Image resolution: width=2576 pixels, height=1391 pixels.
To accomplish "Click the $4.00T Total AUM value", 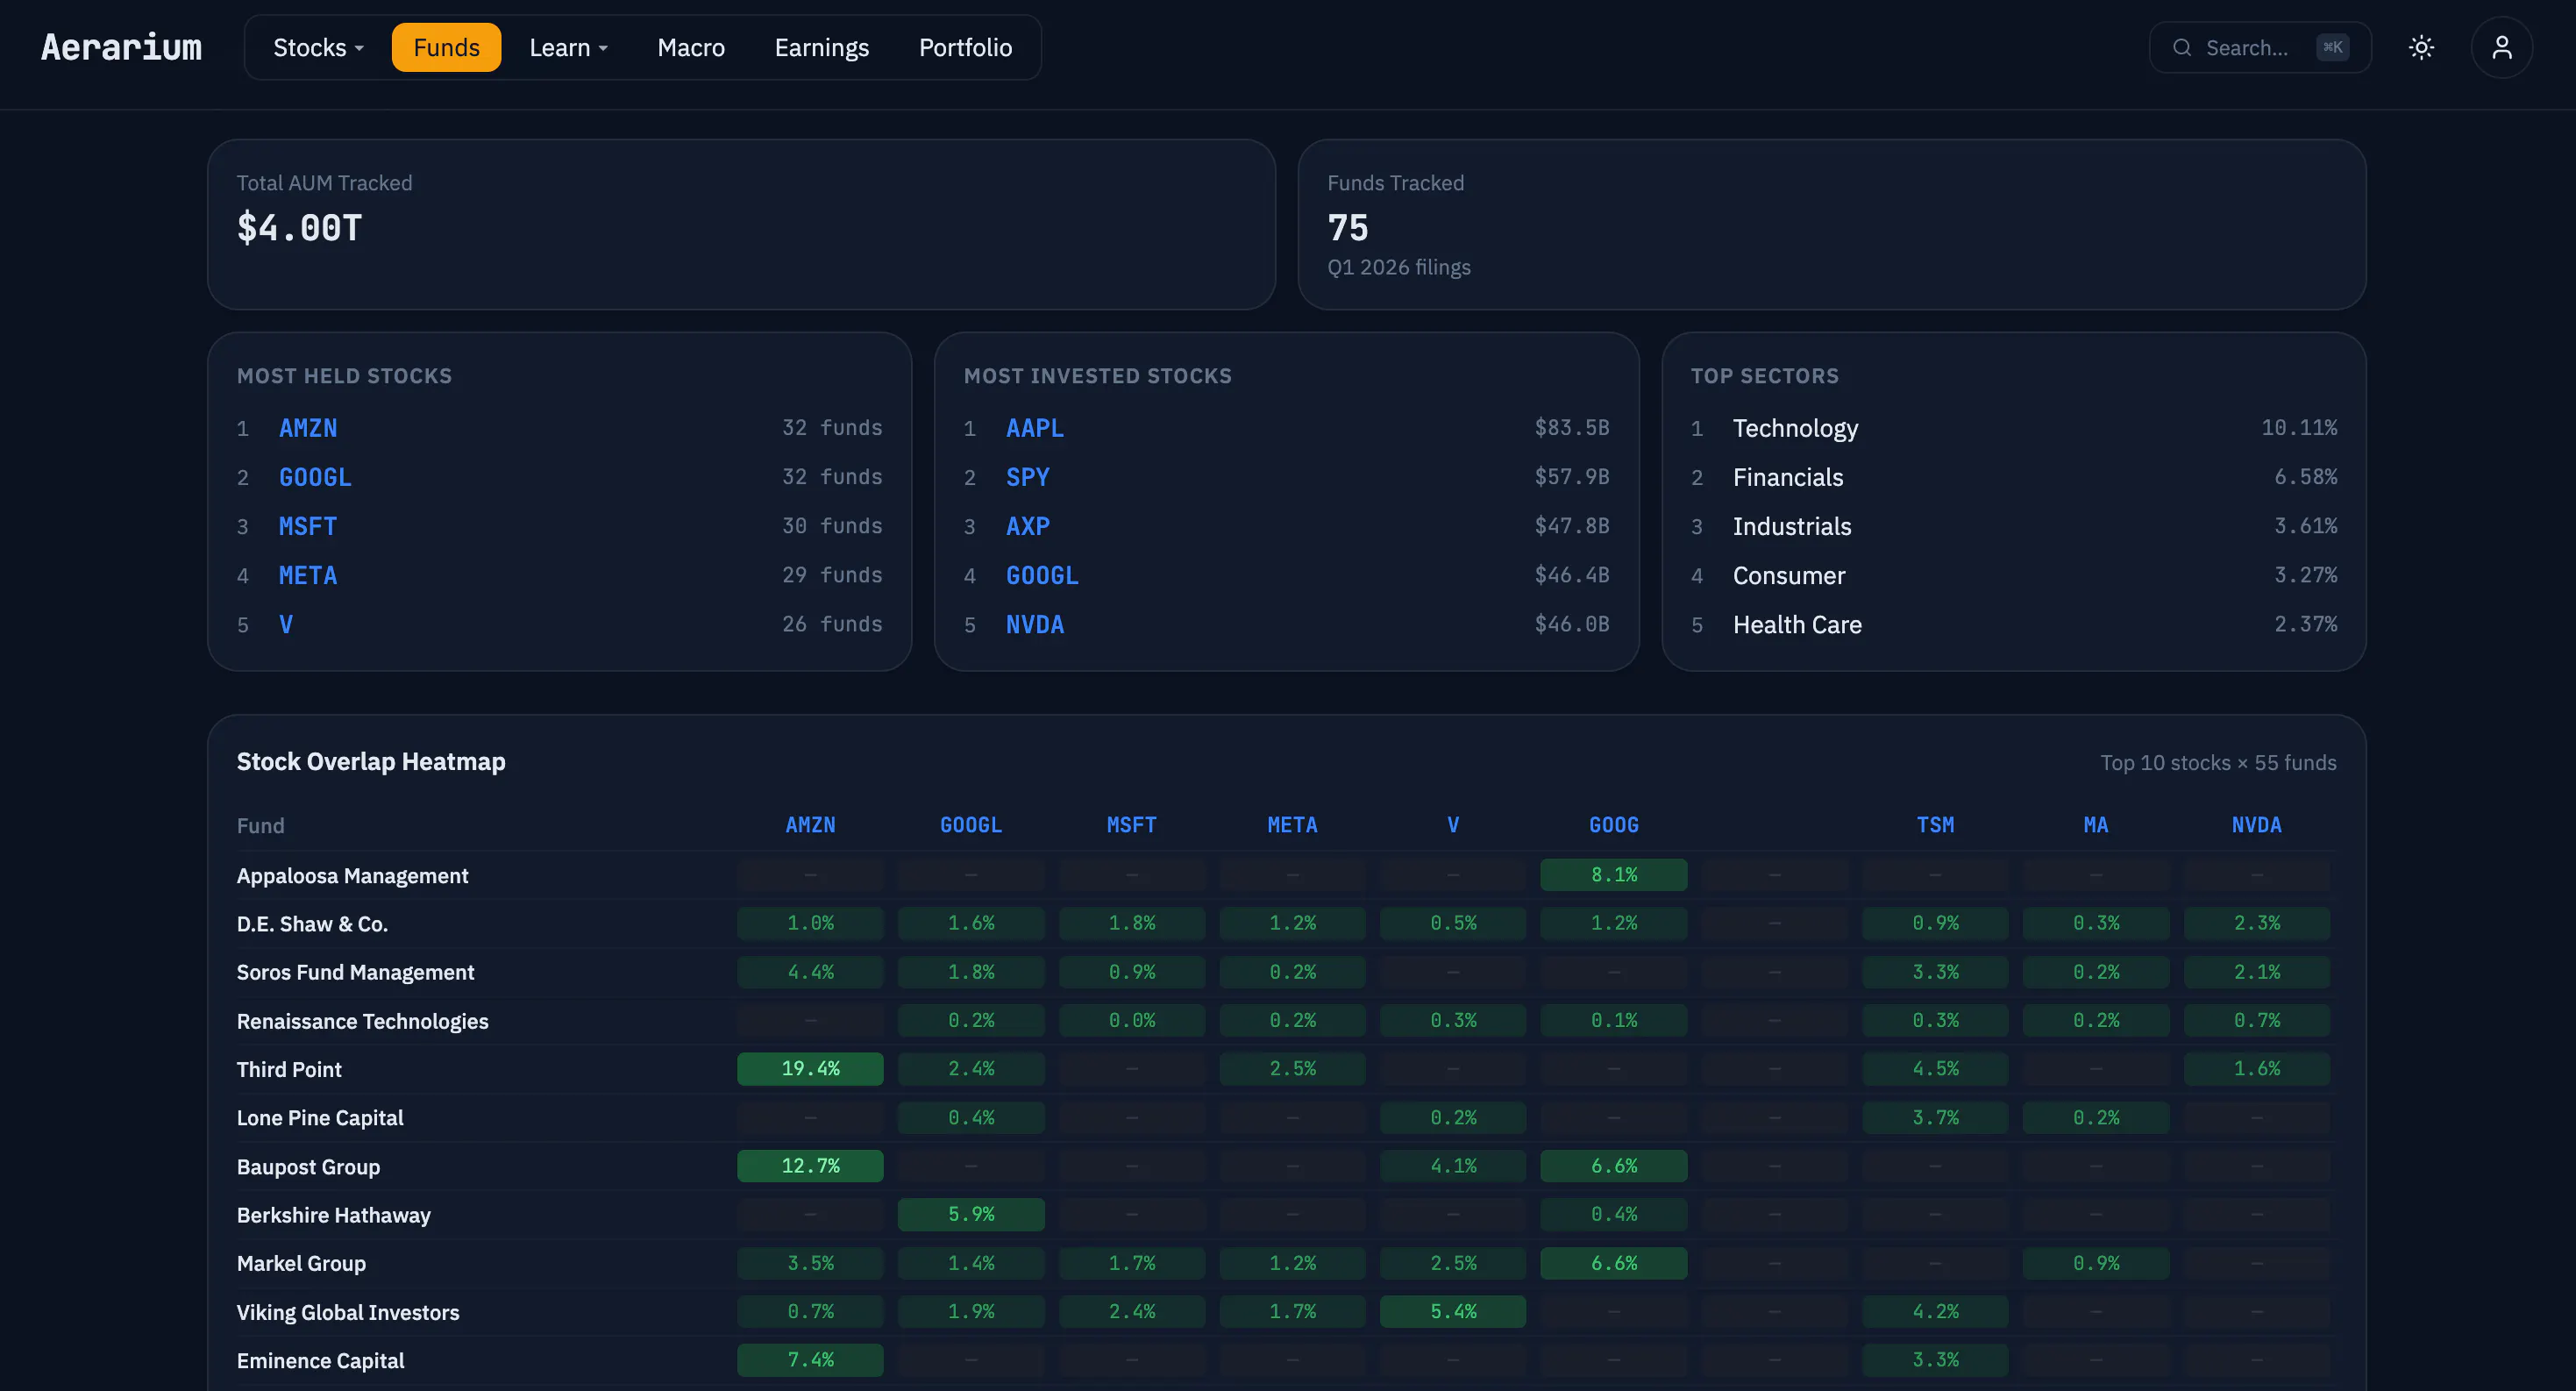I will [299, 228].
